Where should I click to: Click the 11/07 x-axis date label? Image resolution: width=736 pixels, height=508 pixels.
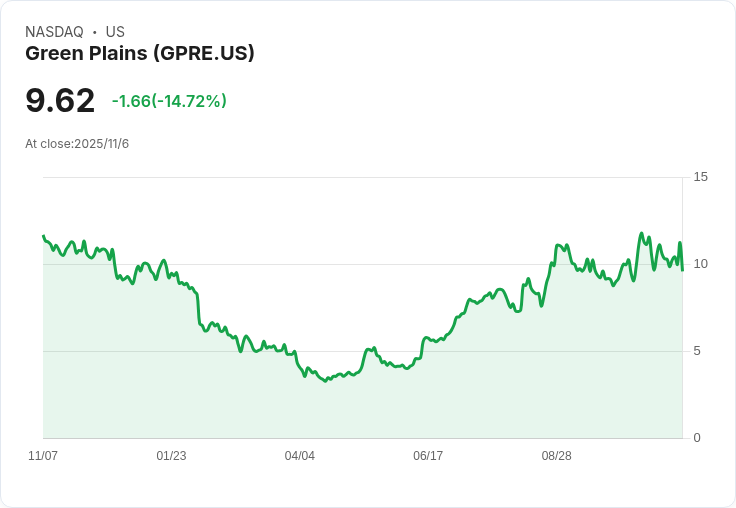(x=43, y=456)
